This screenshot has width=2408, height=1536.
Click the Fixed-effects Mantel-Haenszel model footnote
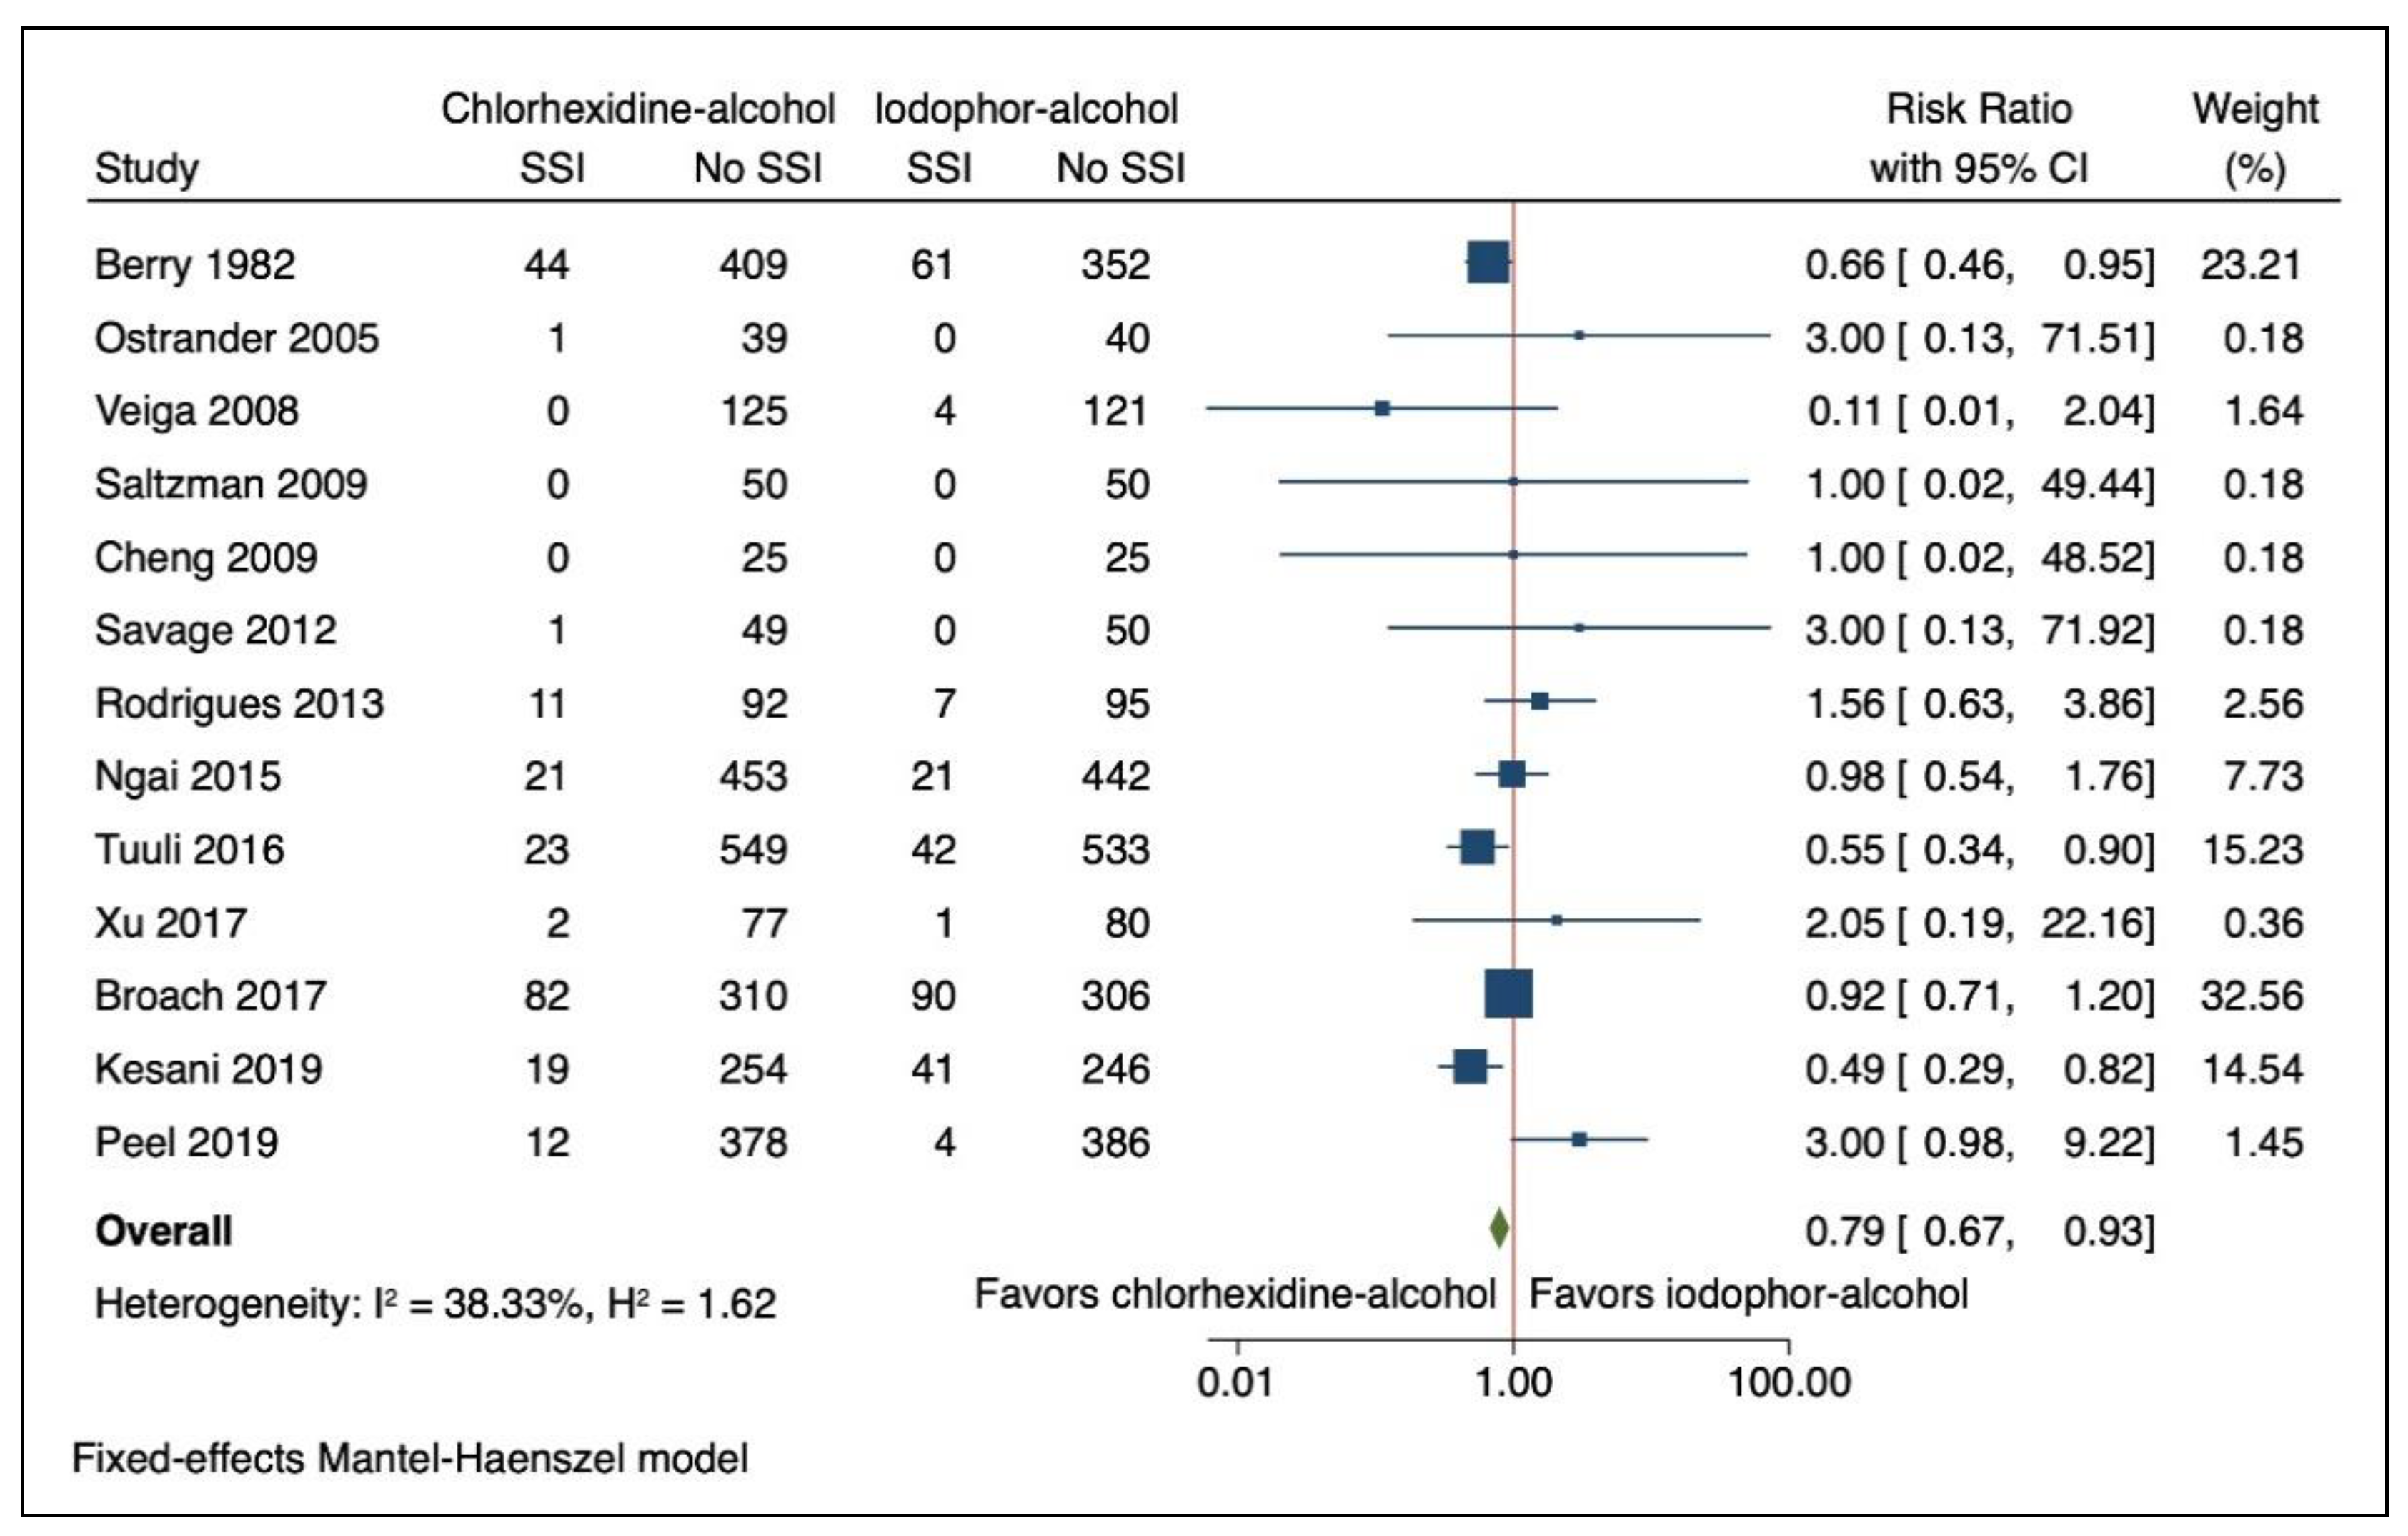[410, 1459]
